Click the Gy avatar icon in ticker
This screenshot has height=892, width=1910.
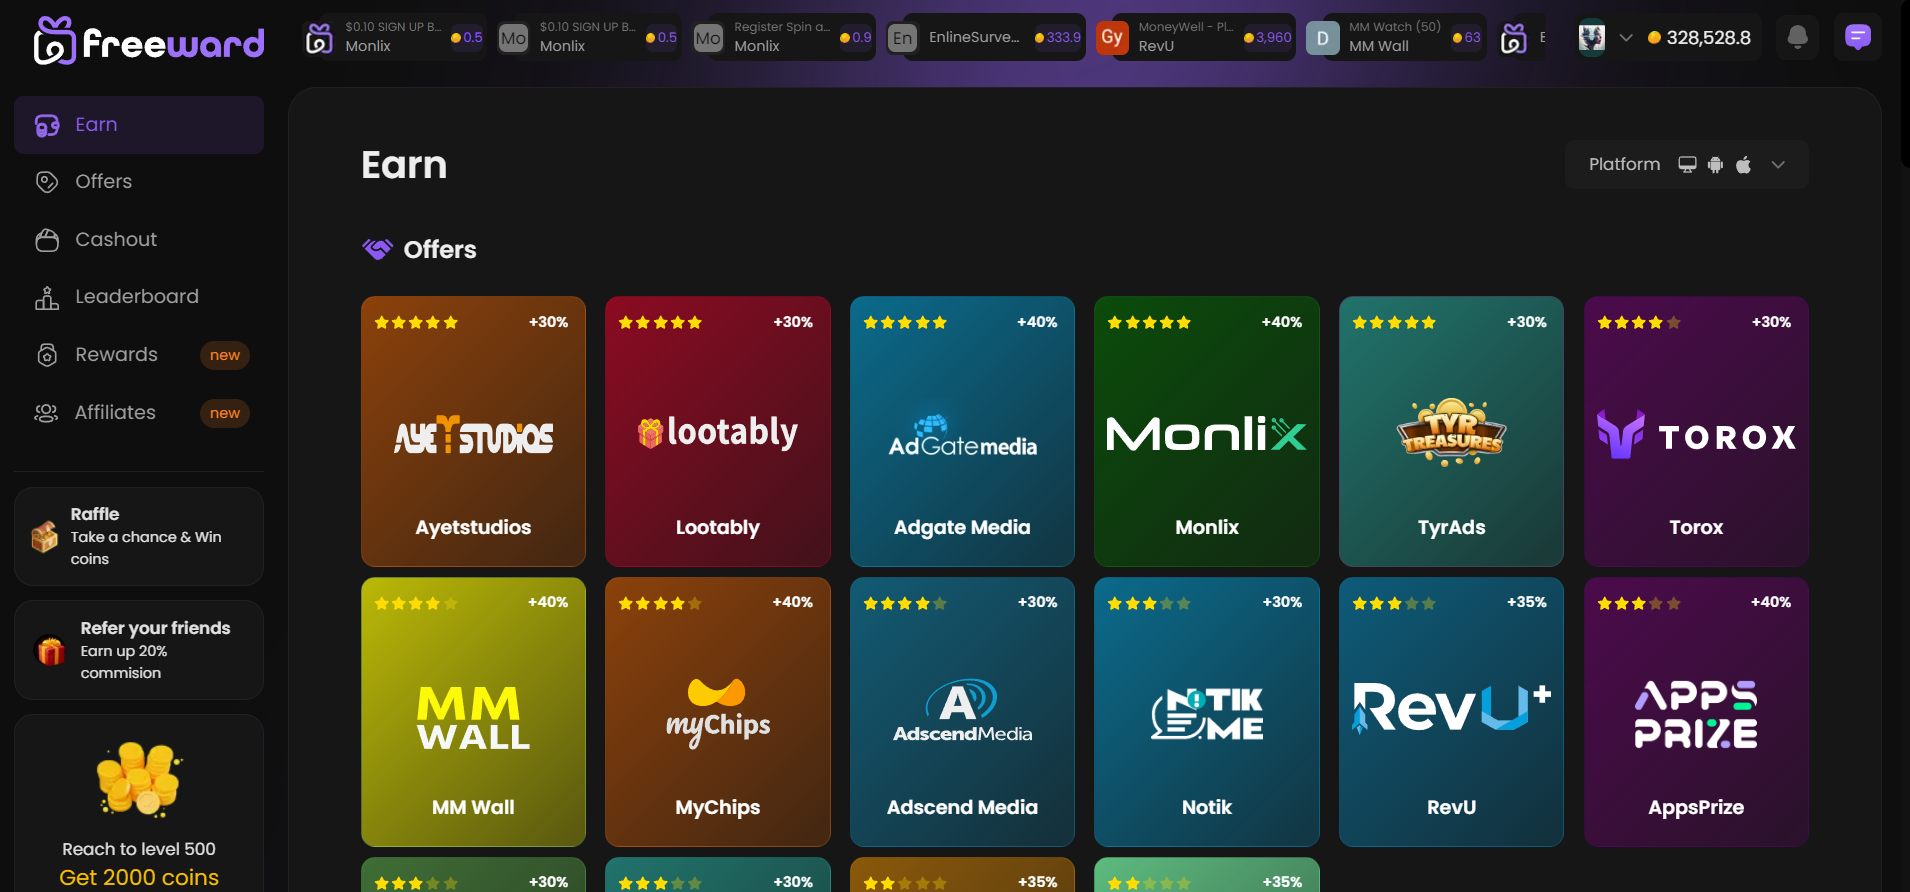click(1112, 37)
